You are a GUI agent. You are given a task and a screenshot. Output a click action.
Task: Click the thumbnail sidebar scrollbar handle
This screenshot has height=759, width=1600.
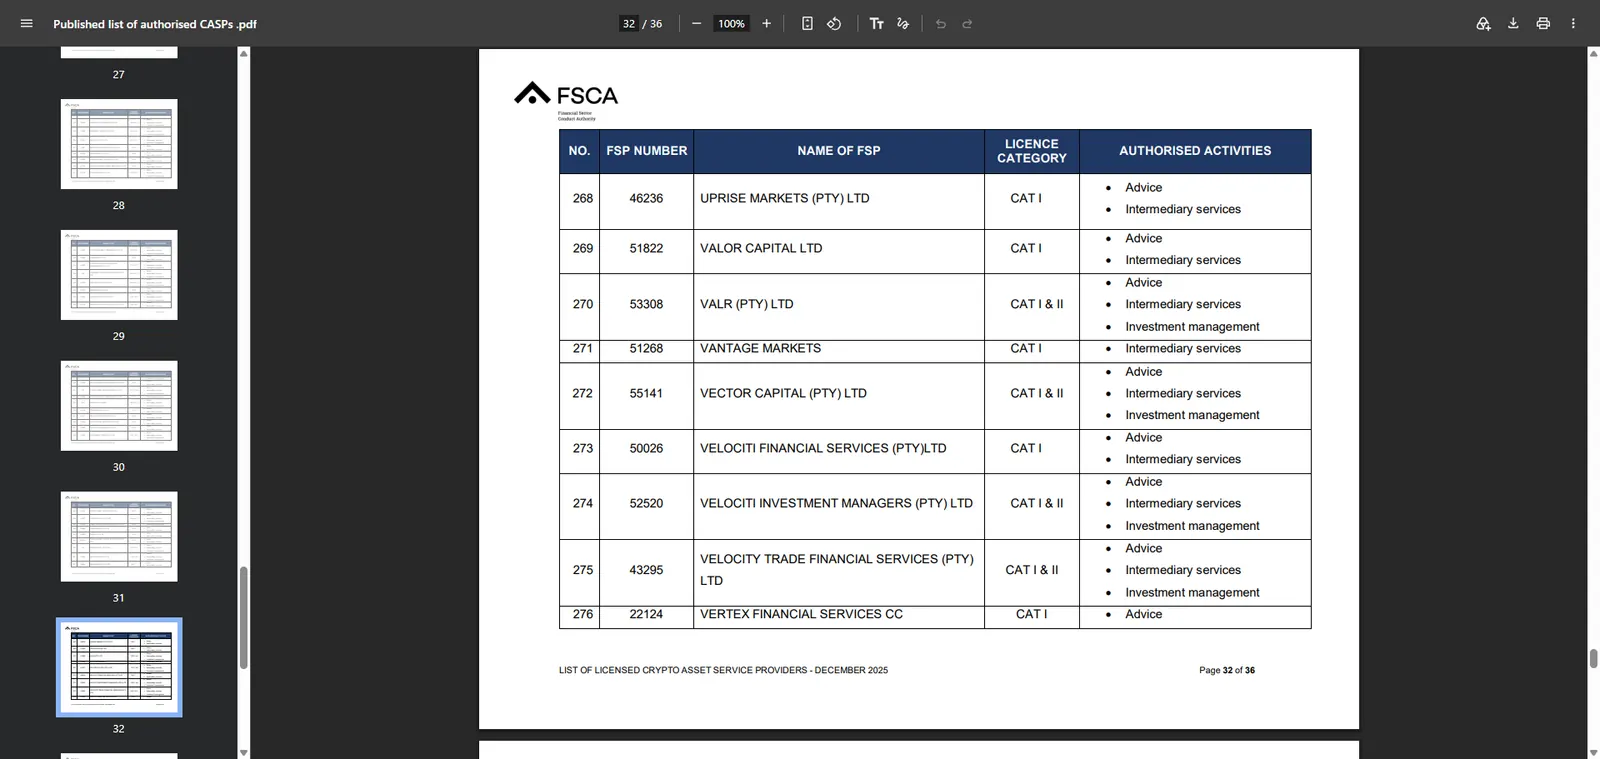243,618
